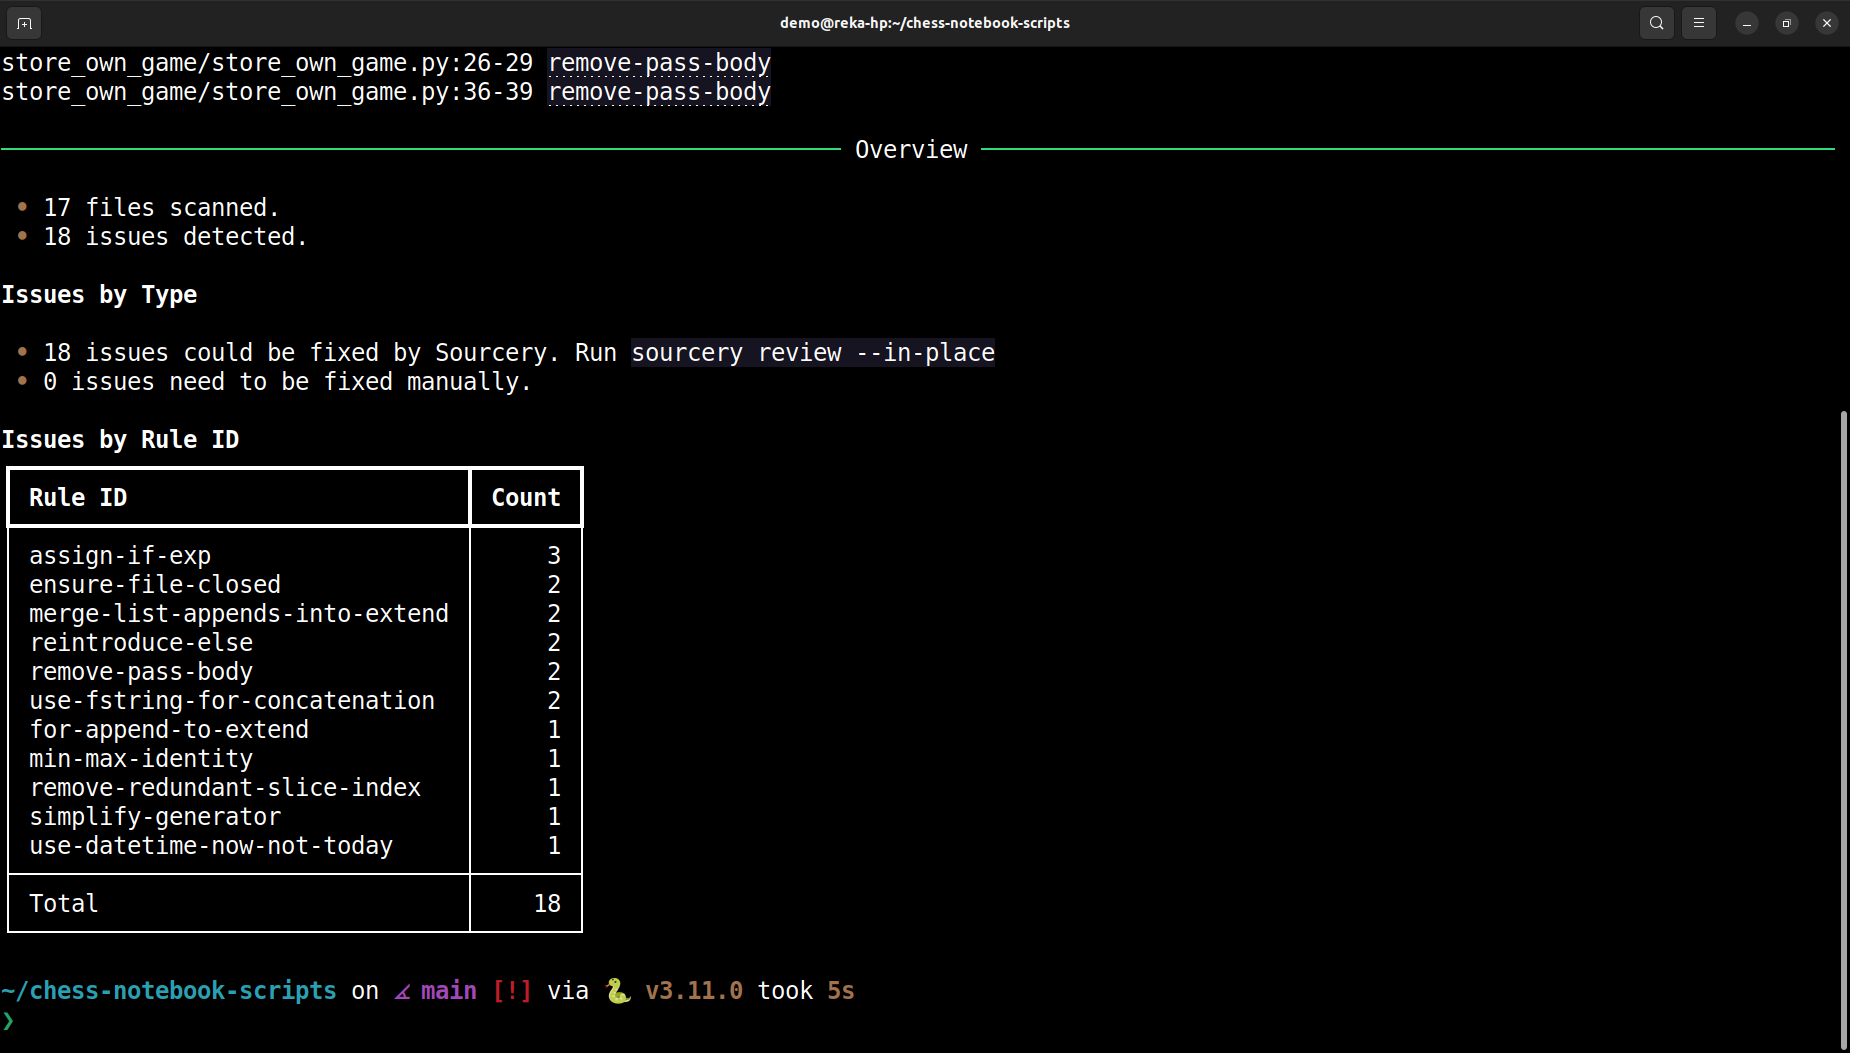Viewport: 1850px width, 1053px height.
Task: Open the terminal search
Action: (1656, 22)
